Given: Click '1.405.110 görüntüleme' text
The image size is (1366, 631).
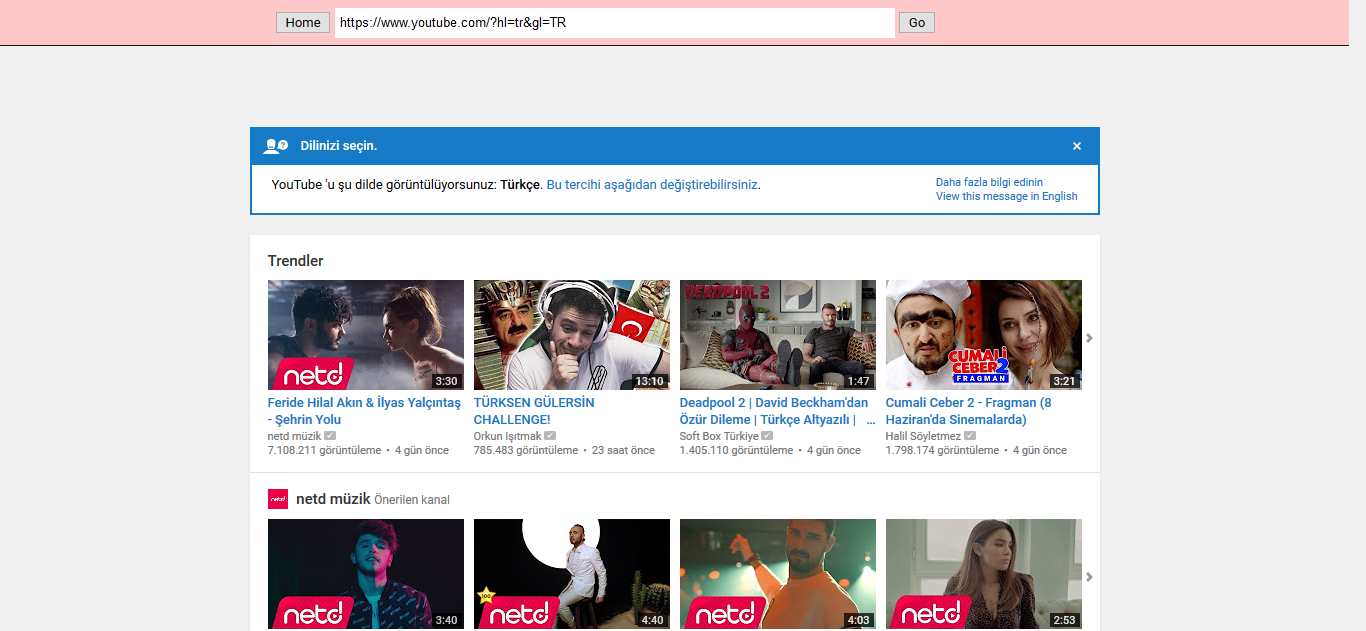Looking at the screenshot, I should point(736,450).
